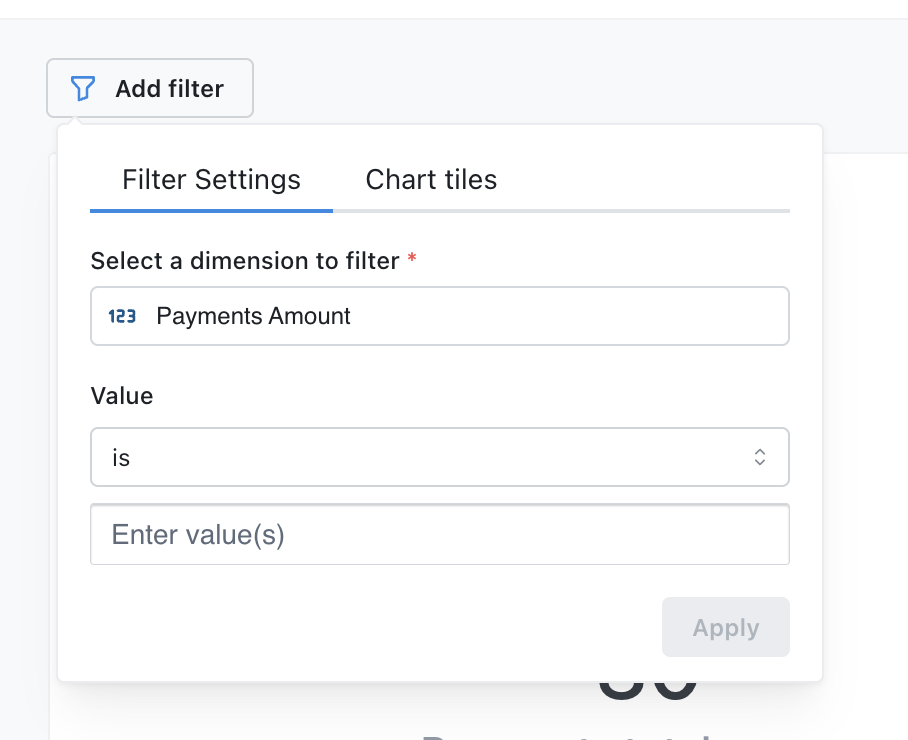Click the funnel icon beside Add filter

pos(83,89)
